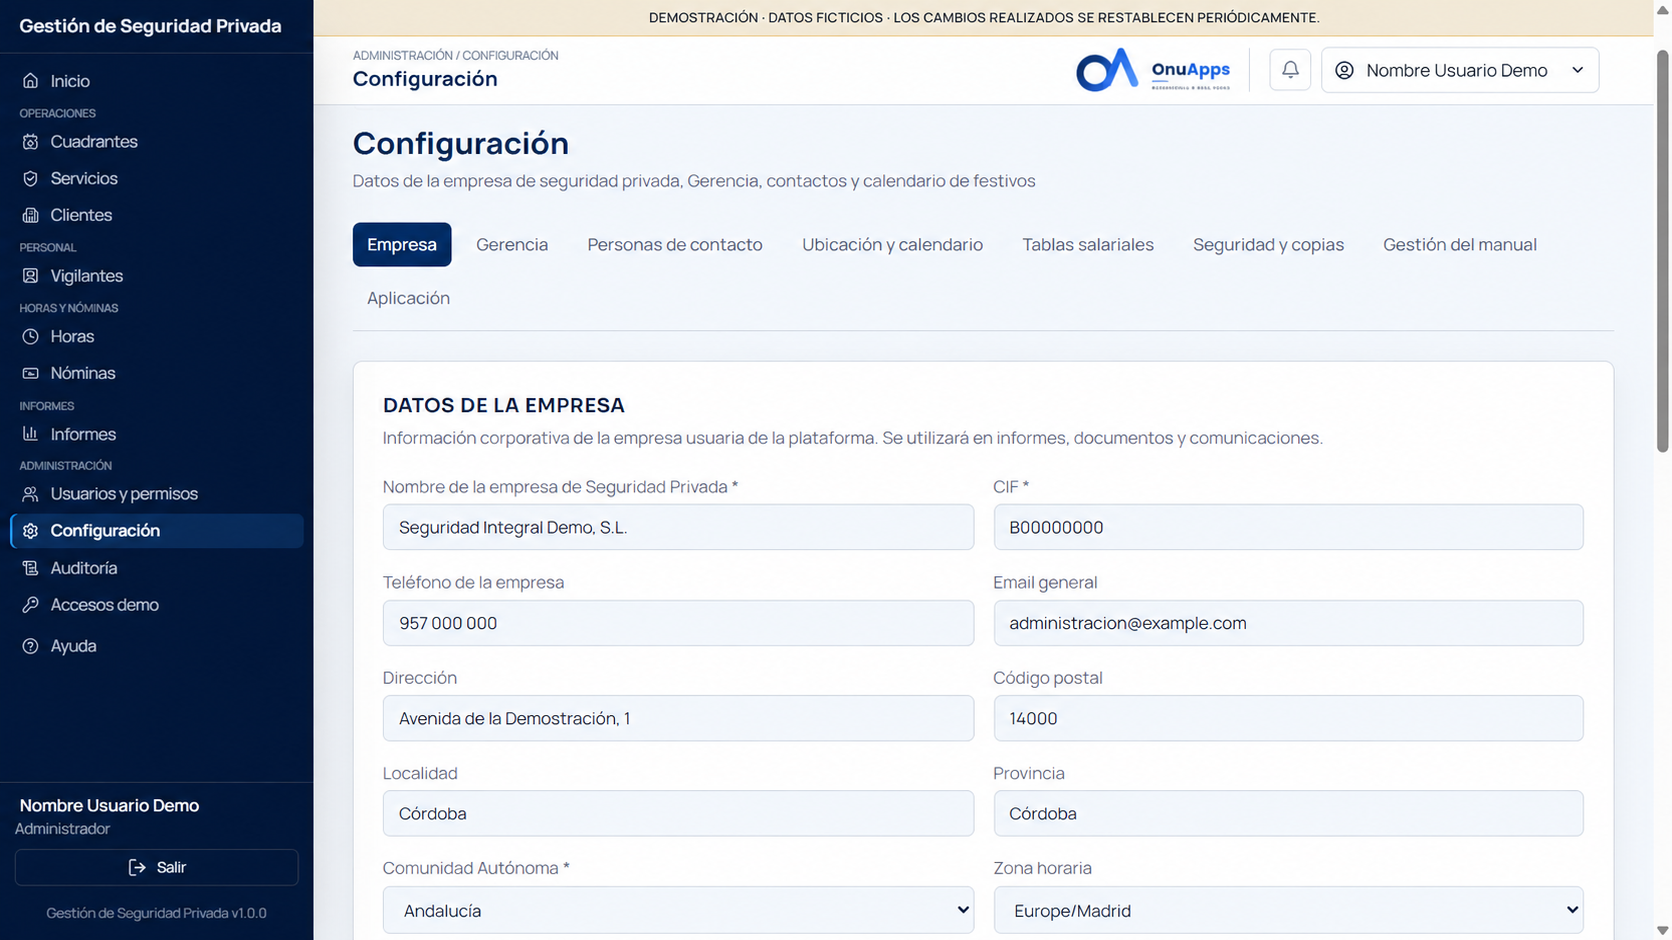Open Usuarios y permisos page
The width and height of the screenshot is (1672, 940).
157,494
